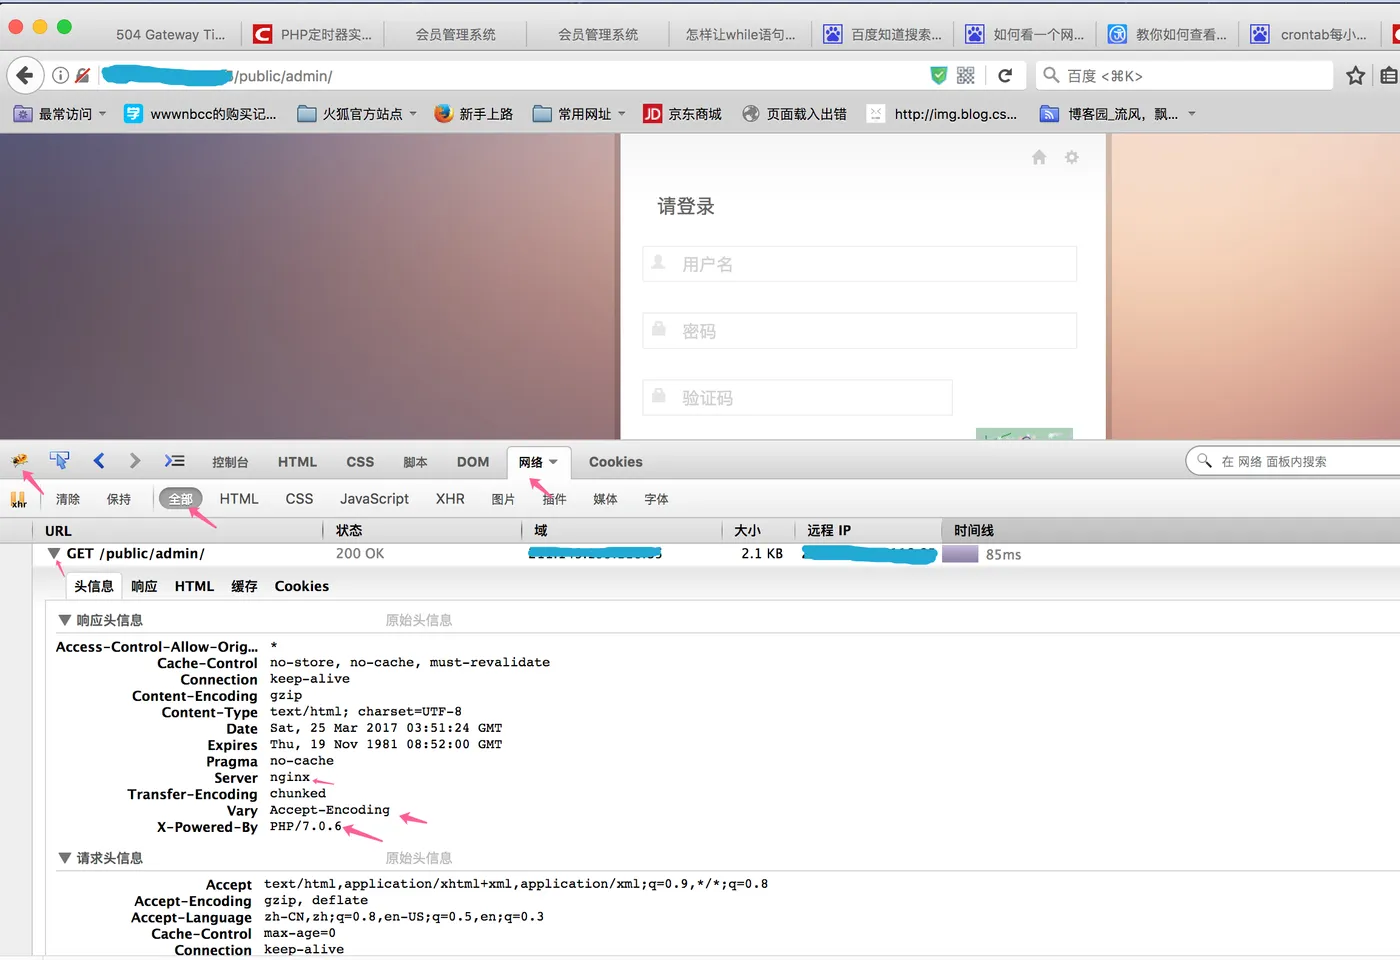
Task: Click the home icon on the login card
Action: (1039, 157)
